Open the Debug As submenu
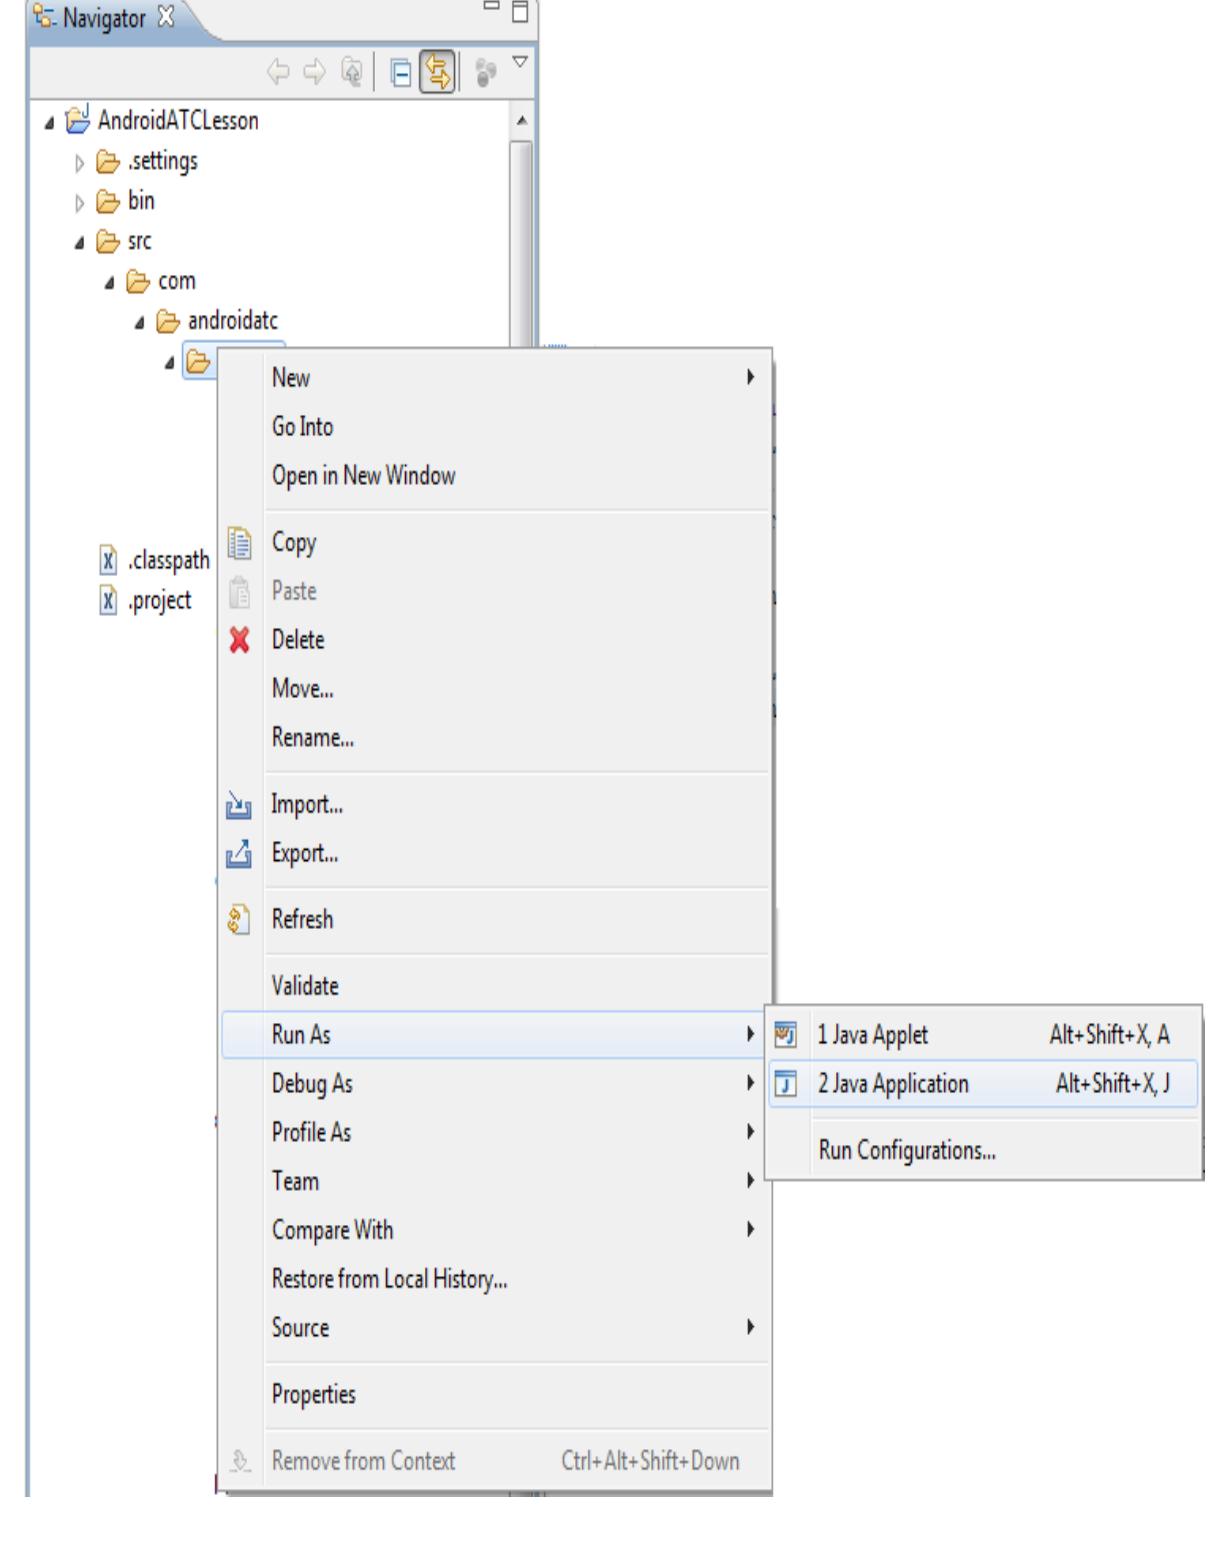This screenshot has width=1228, height=1562. point(312,1084)
